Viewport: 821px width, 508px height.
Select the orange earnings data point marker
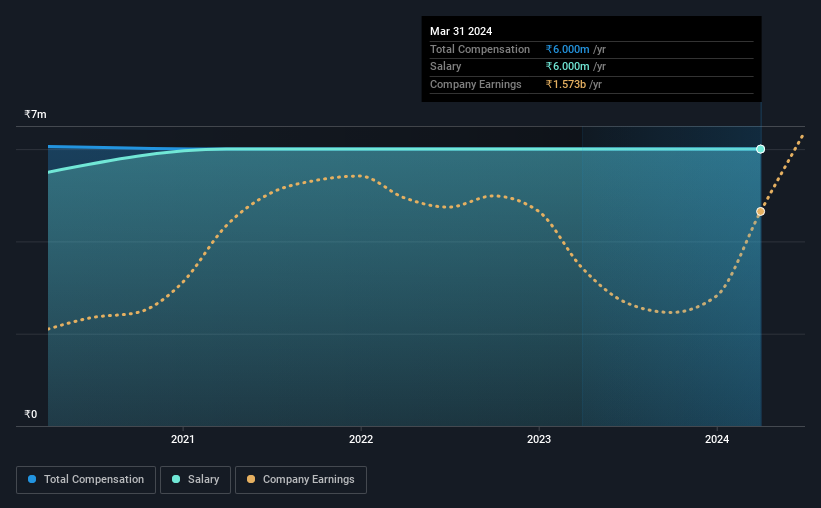click(760, 212)
